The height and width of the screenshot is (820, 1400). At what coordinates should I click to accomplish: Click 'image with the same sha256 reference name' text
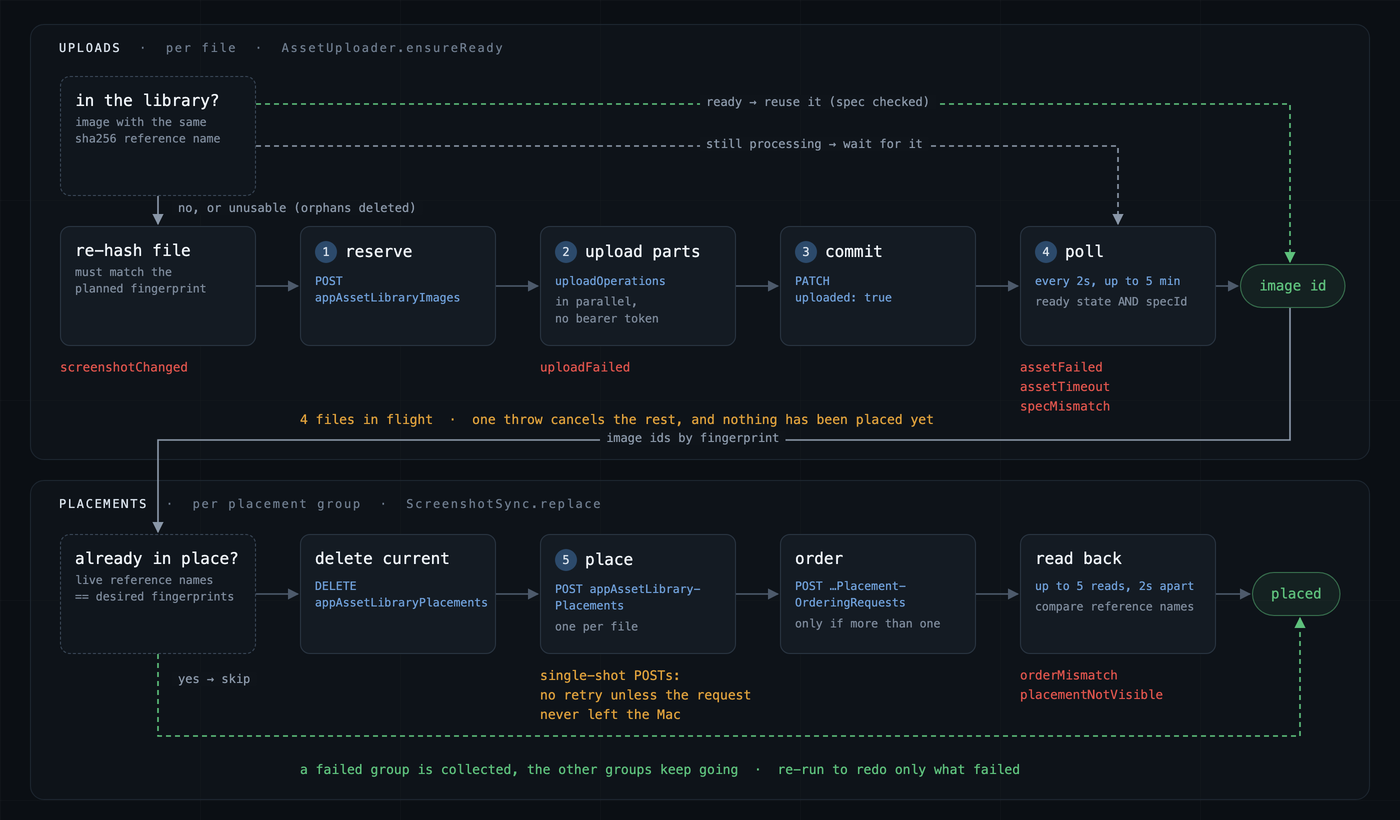(148, 130)
